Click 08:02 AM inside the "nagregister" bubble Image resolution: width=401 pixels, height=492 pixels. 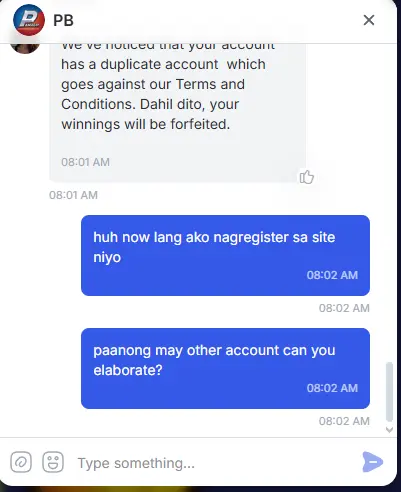pos(332,275)
